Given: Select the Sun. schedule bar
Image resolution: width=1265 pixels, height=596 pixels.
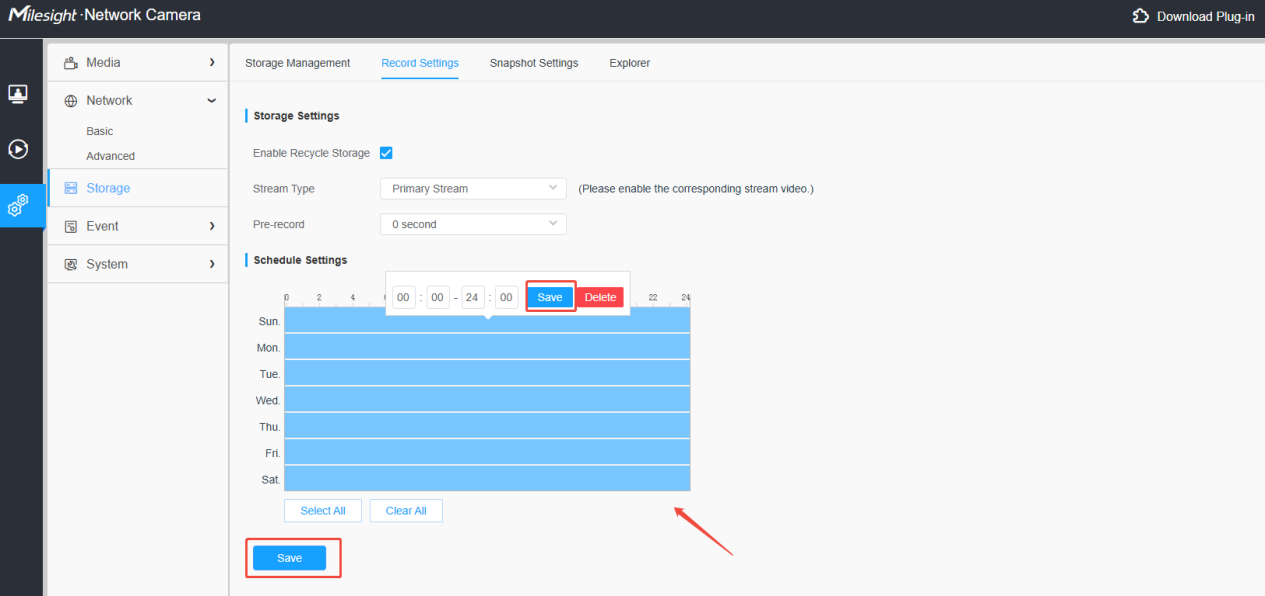Looking at the screenshot, I should pyautogui.click(x=487, y=320).
